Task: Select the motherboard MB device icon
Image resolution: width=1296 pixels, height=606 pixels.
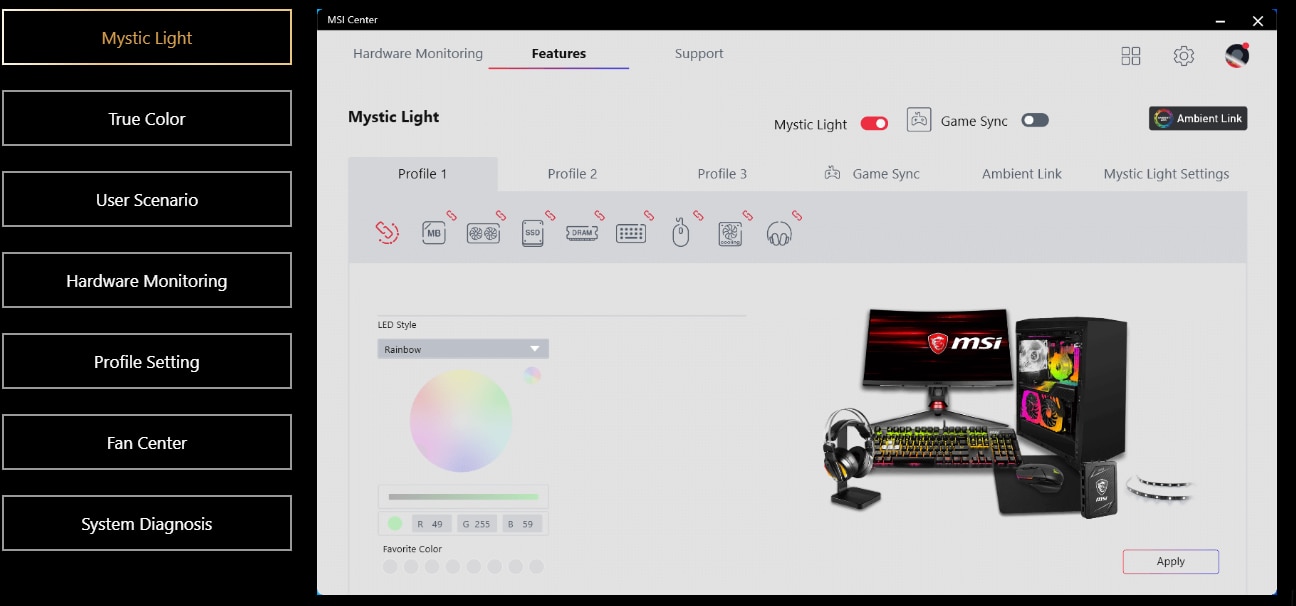Action: tap(434, 233)
